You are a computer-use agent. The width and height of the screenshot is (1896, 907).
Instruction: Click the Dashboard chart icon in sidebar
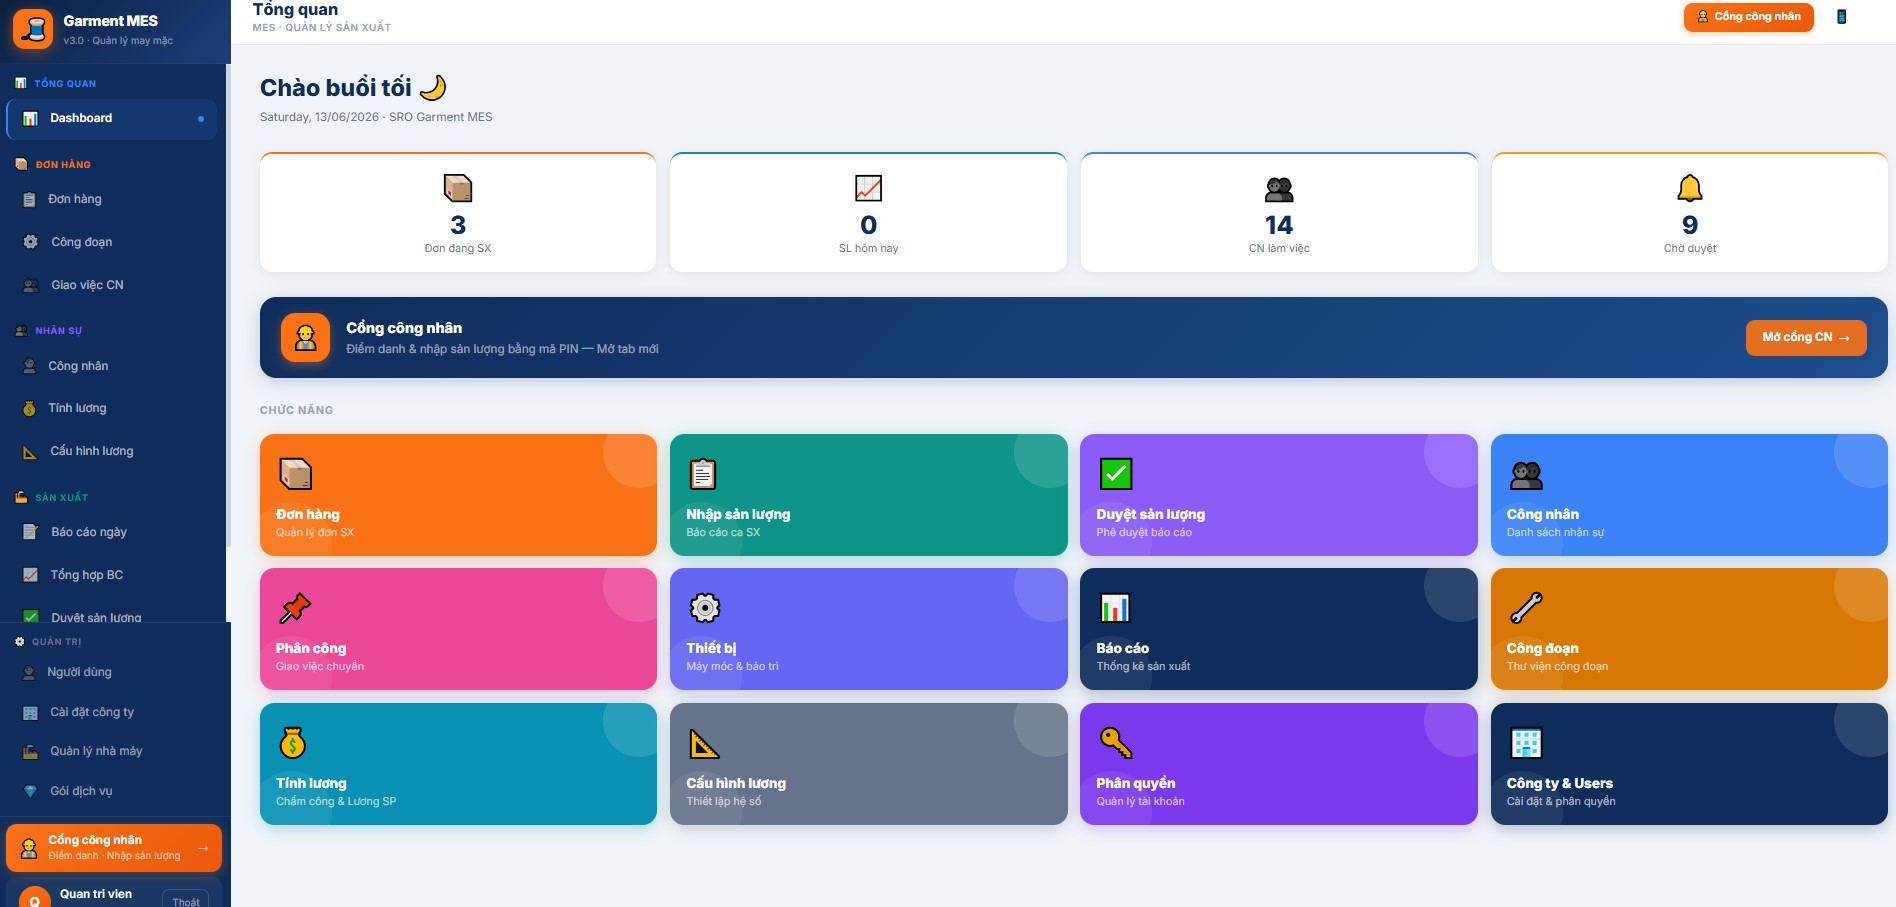click(x=30, y=118)
